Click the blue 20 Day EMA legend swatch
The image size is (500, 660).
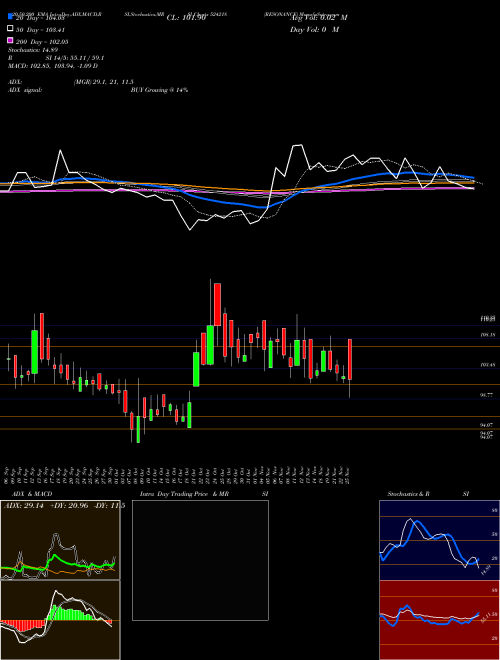(x=10, y=17)
